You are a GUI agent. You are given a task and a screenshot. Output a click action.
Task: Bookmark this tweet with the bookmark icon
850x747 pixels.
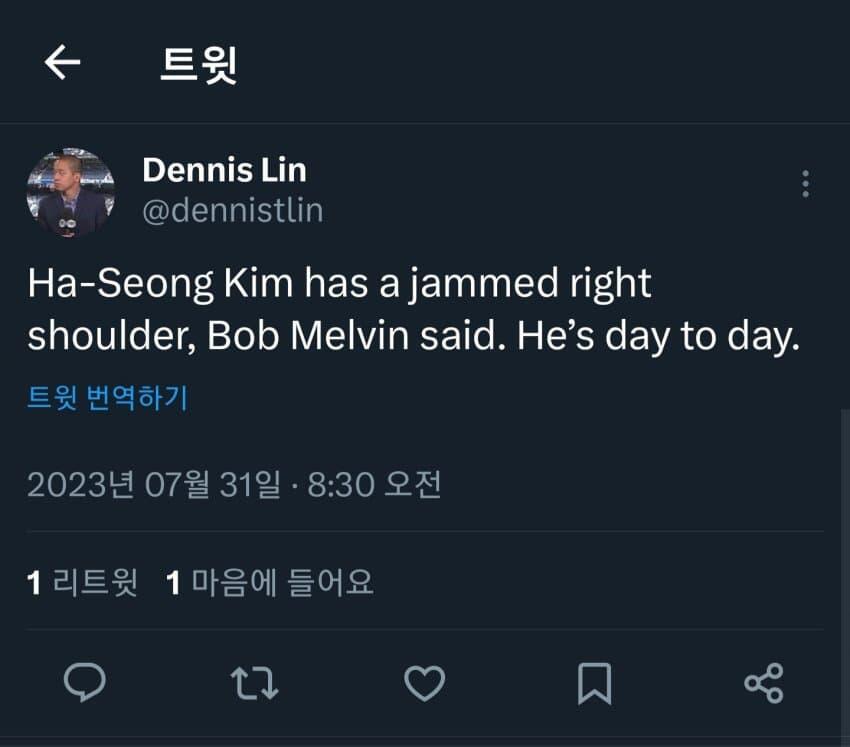tap(594, 683)
